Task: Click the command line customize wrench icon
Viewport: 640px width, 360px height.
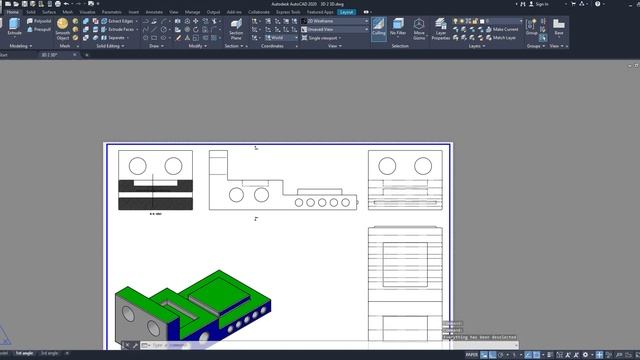Action: [x=135, y=345]
